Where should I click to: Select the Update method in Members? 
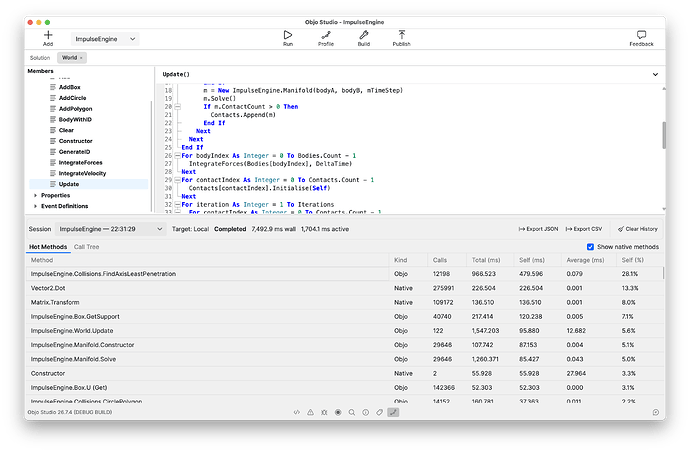[x=88, y=184]
